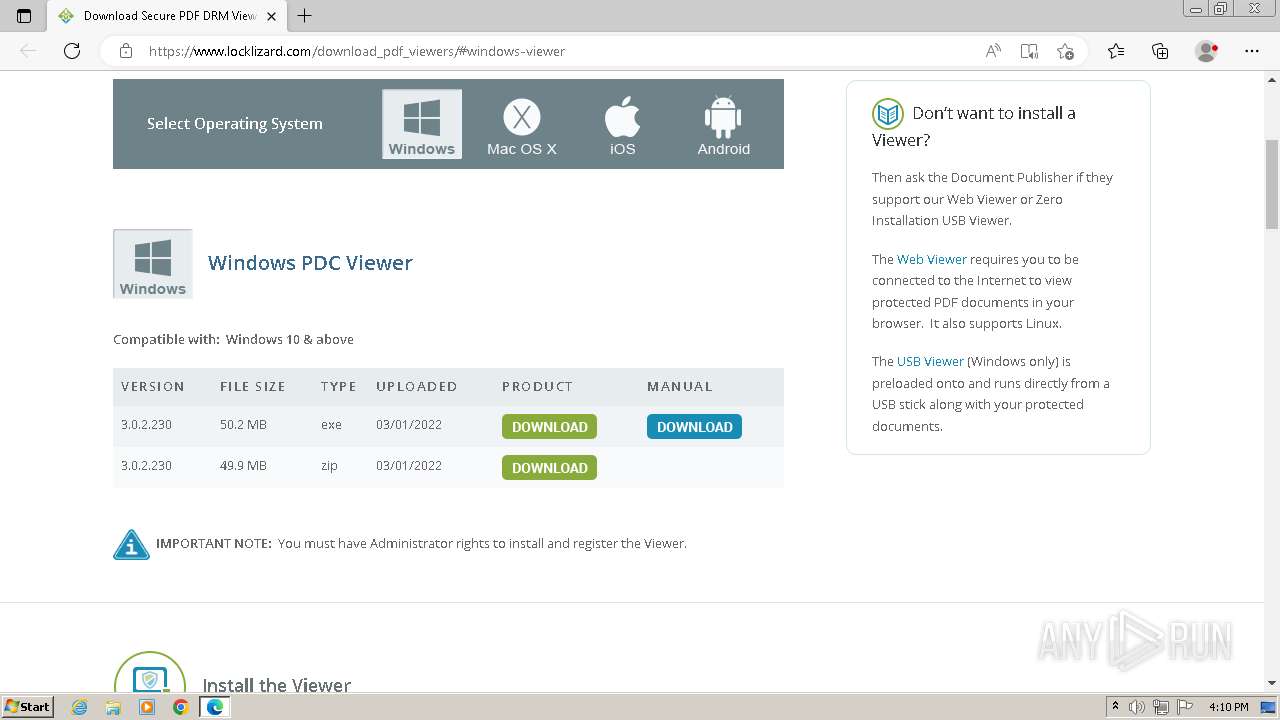Click the 50.2 MB file size cell
The height and width of the screenshot is (720, 1280).
coord(243,425)
